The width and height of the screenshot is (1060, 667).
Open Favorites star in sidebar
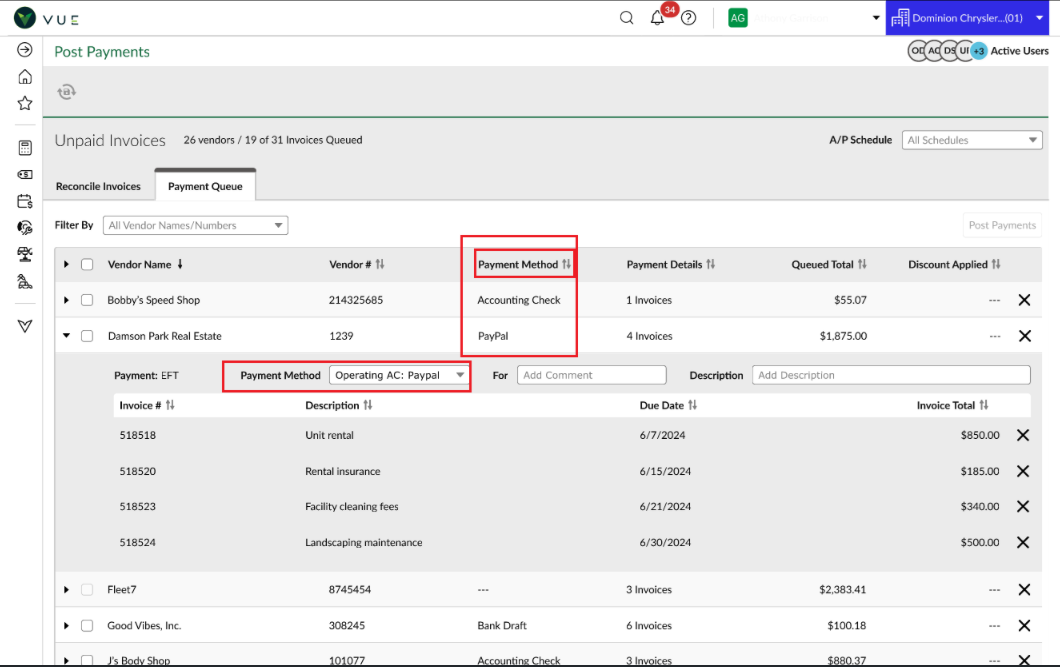[x=25, y=103]
